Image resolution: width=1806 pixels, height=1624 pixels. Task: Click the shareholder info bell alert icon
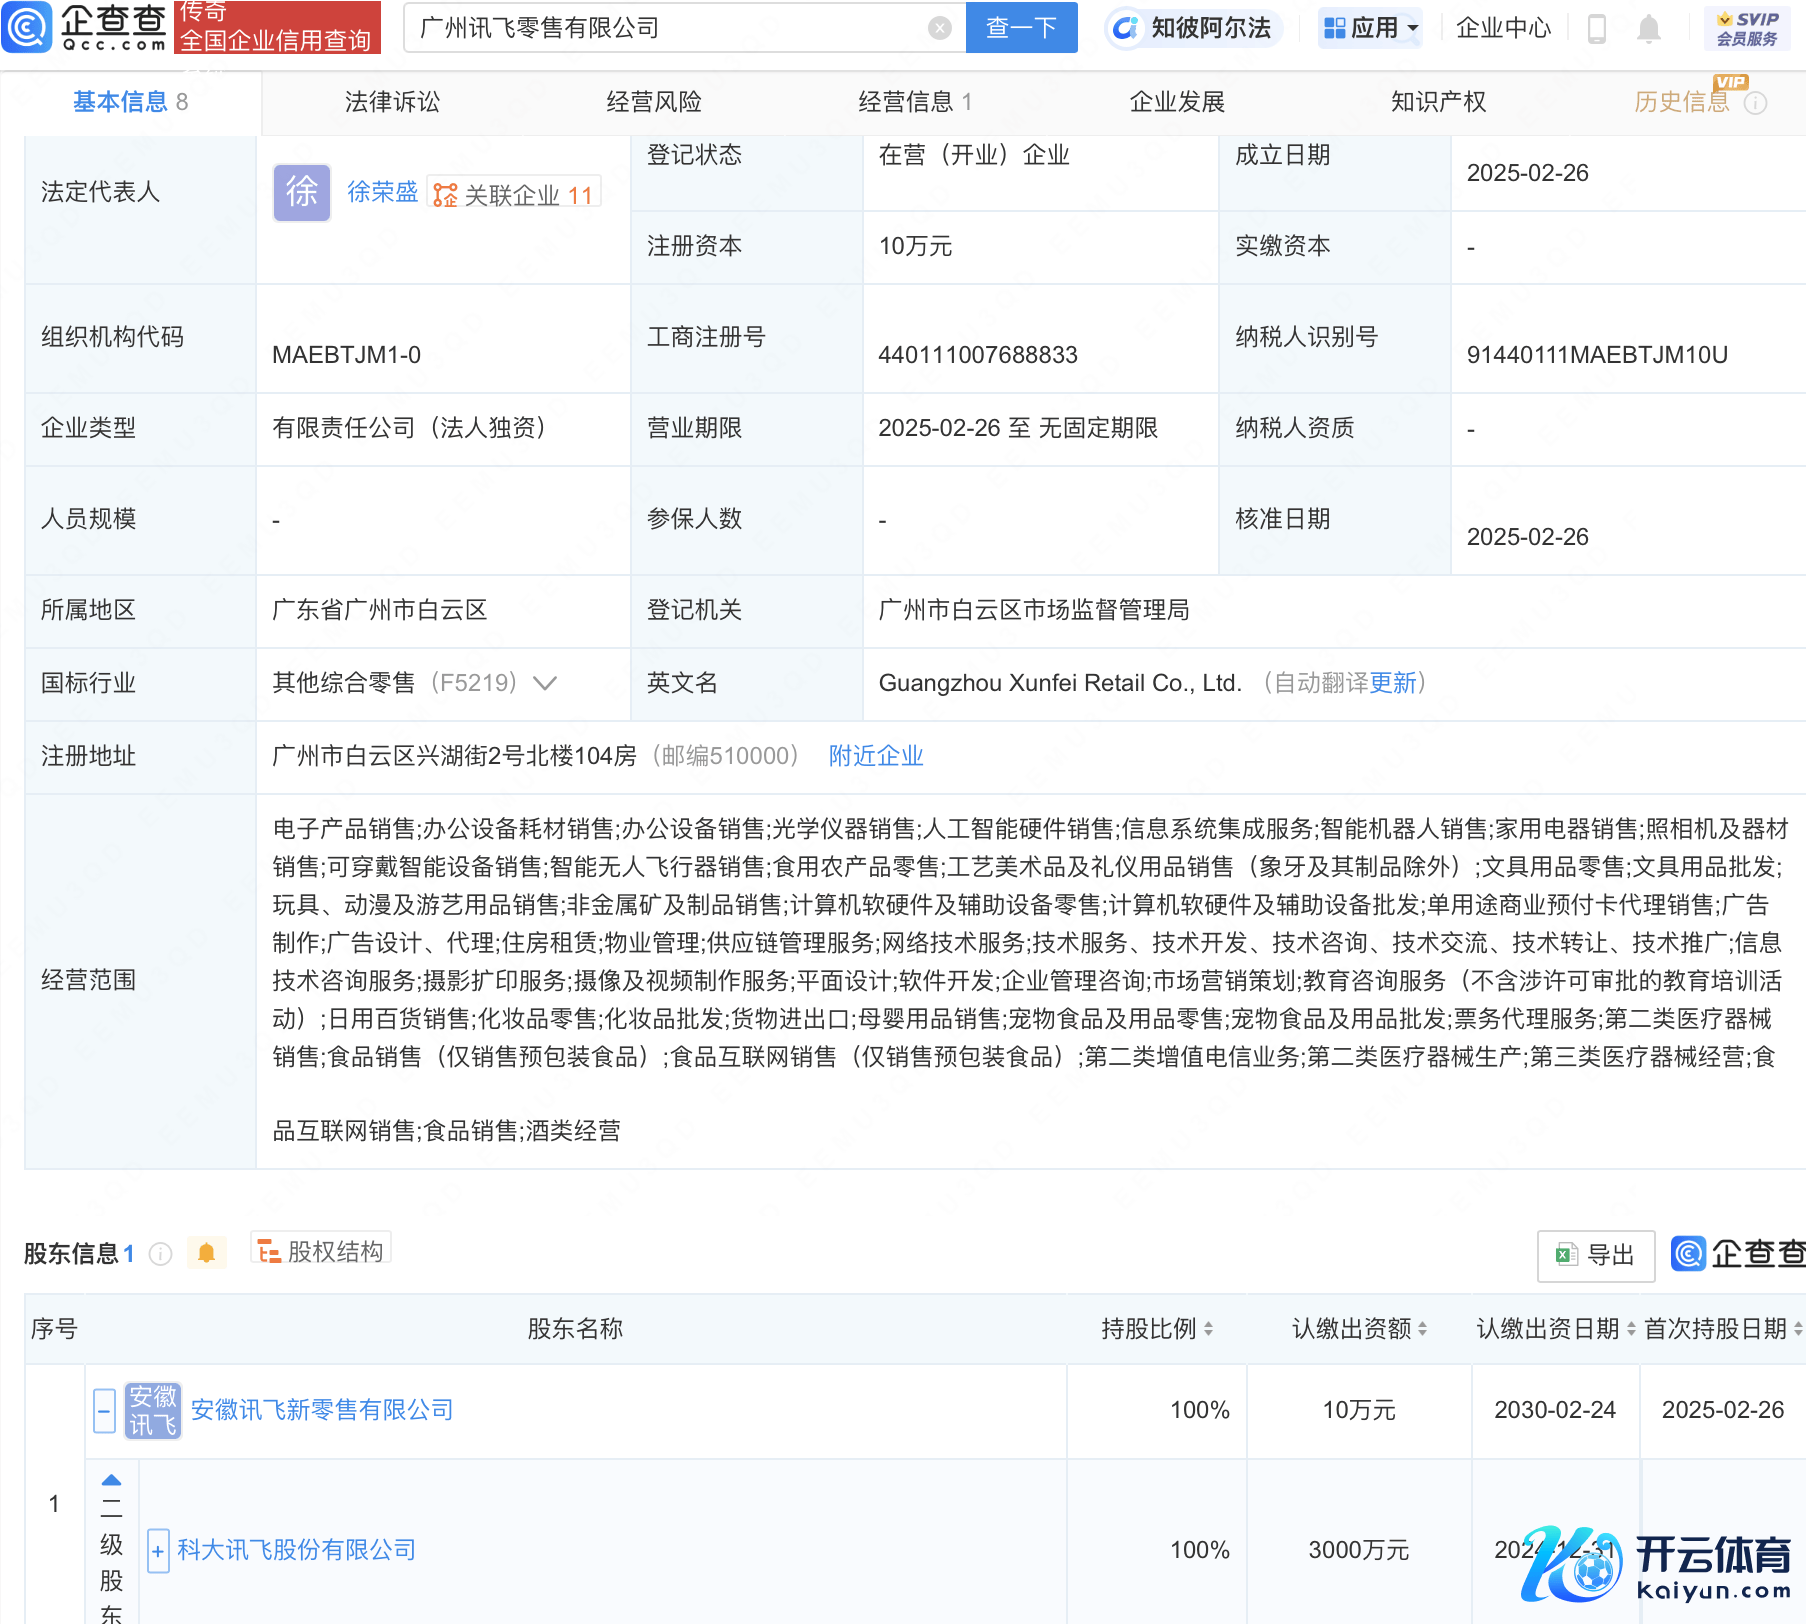[x=207, y=1253]
